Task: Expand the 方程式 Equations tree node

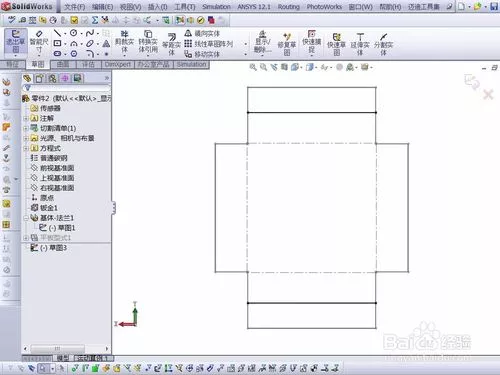Action: tap(26, 148)
